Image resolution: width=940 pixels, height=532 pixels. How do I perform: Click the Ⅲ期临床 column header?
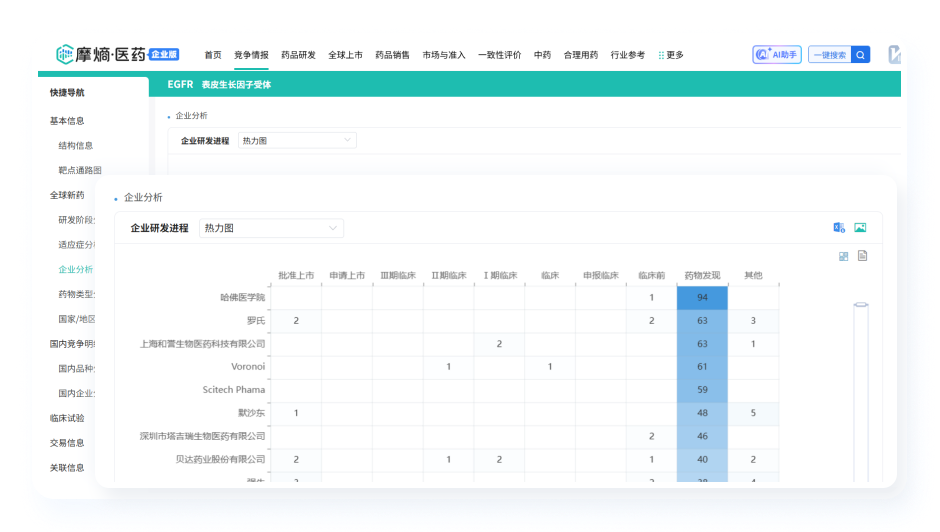[398, 275]
